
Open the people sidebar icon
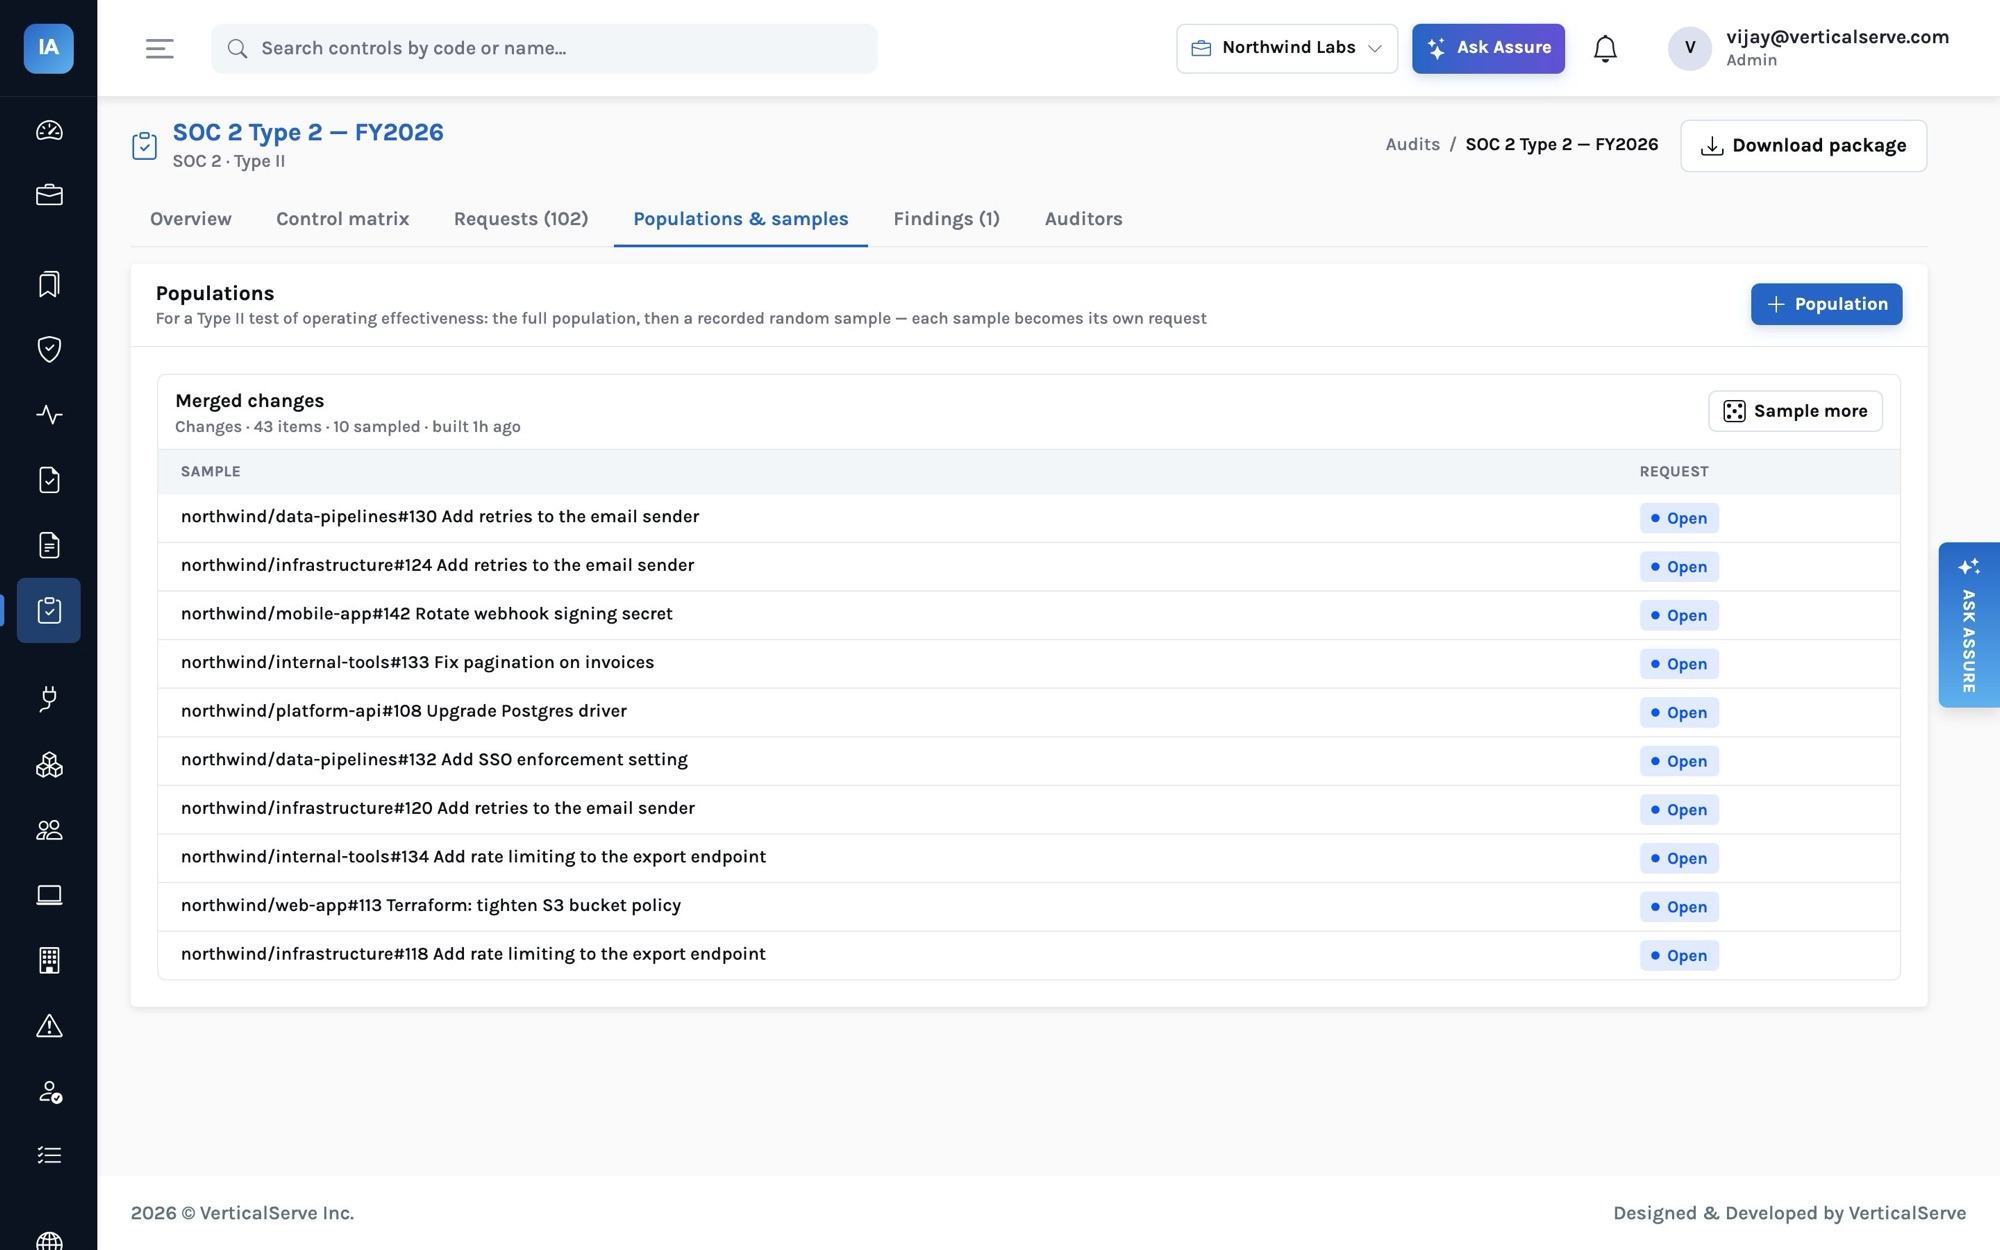(x=49, y=830)
